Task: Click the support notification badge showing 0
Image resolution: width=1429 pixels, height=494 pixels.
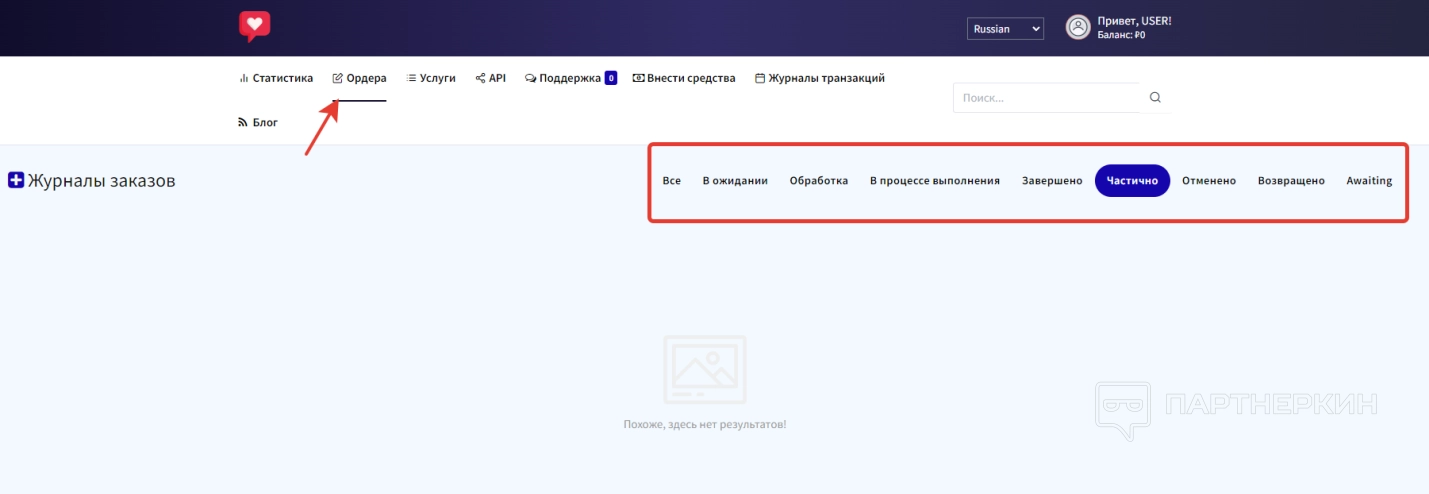Action: [x=611, y=78]
